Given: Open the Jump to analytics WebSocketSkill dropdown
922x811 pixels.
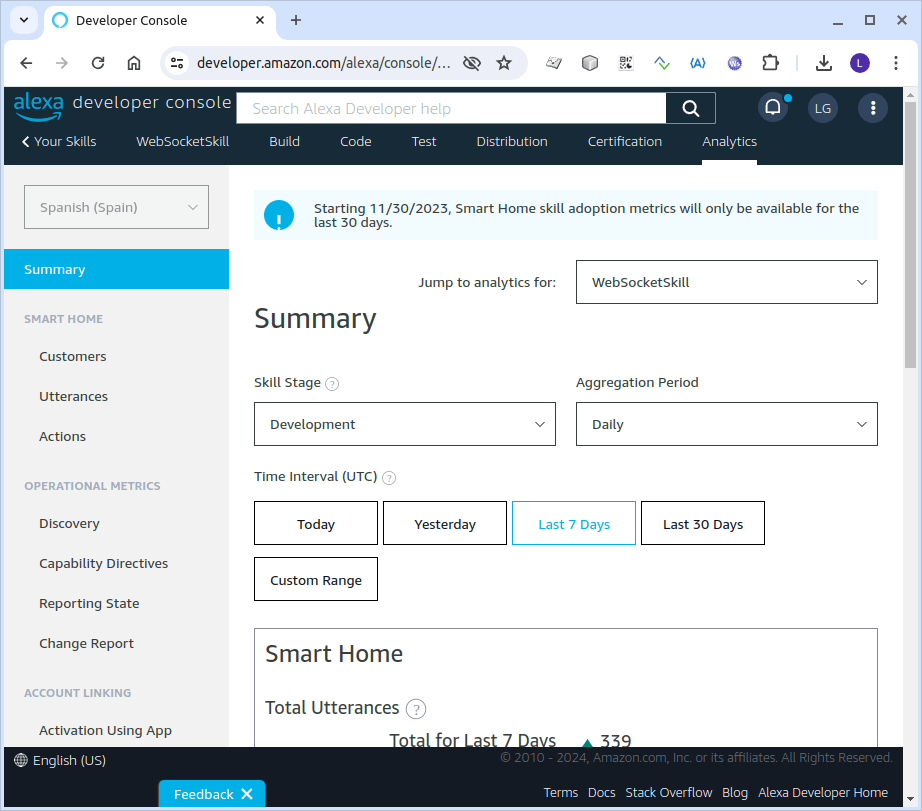Looking at the screenshot, I should pos(726,282).
